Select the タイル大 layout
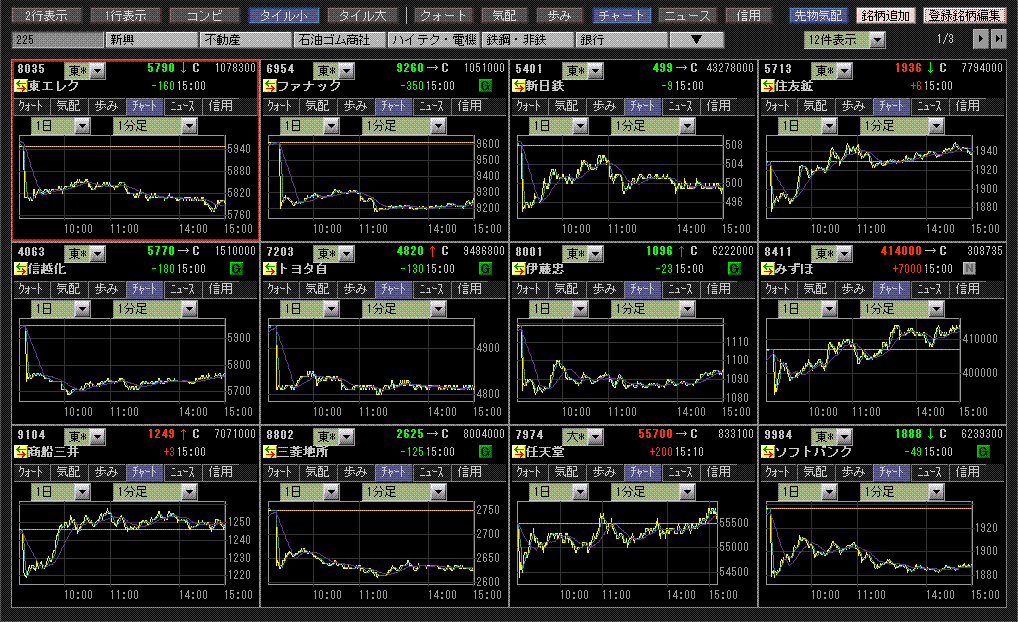 [363, 16]
